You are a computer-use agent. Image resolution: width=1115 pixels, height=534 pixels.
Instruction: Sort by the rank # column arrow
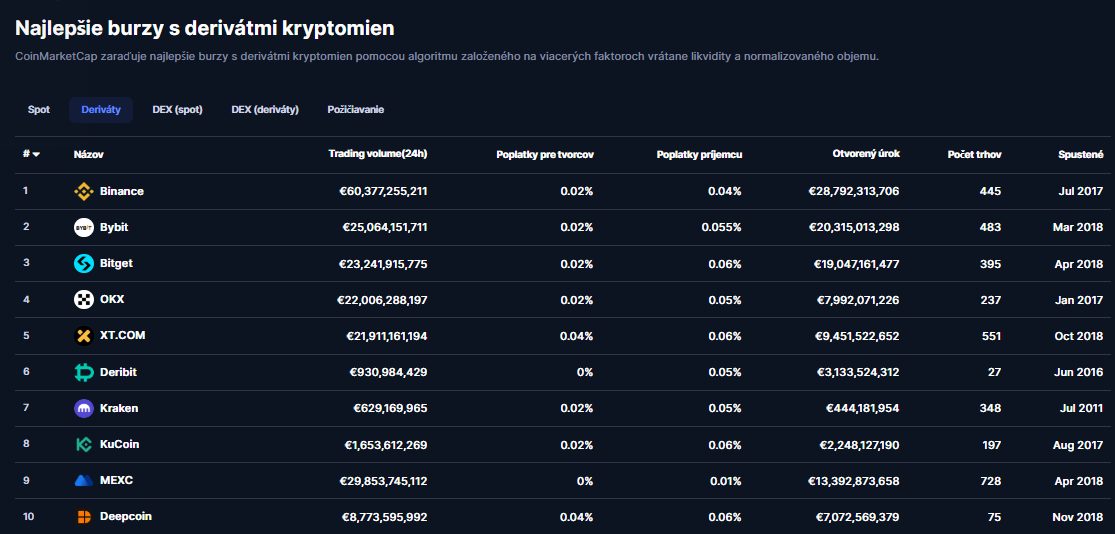pyautogui.click(x=36, y=155)
